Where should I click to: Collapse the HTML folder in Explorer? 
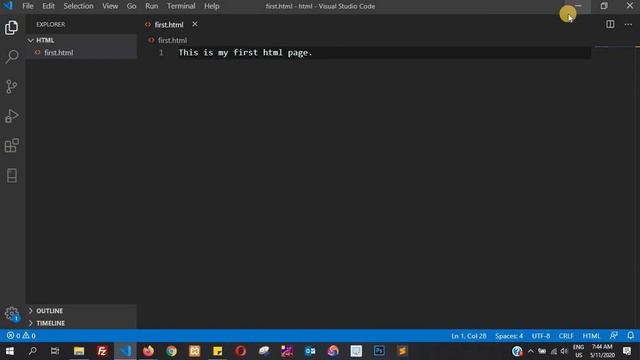coord(82,40)
